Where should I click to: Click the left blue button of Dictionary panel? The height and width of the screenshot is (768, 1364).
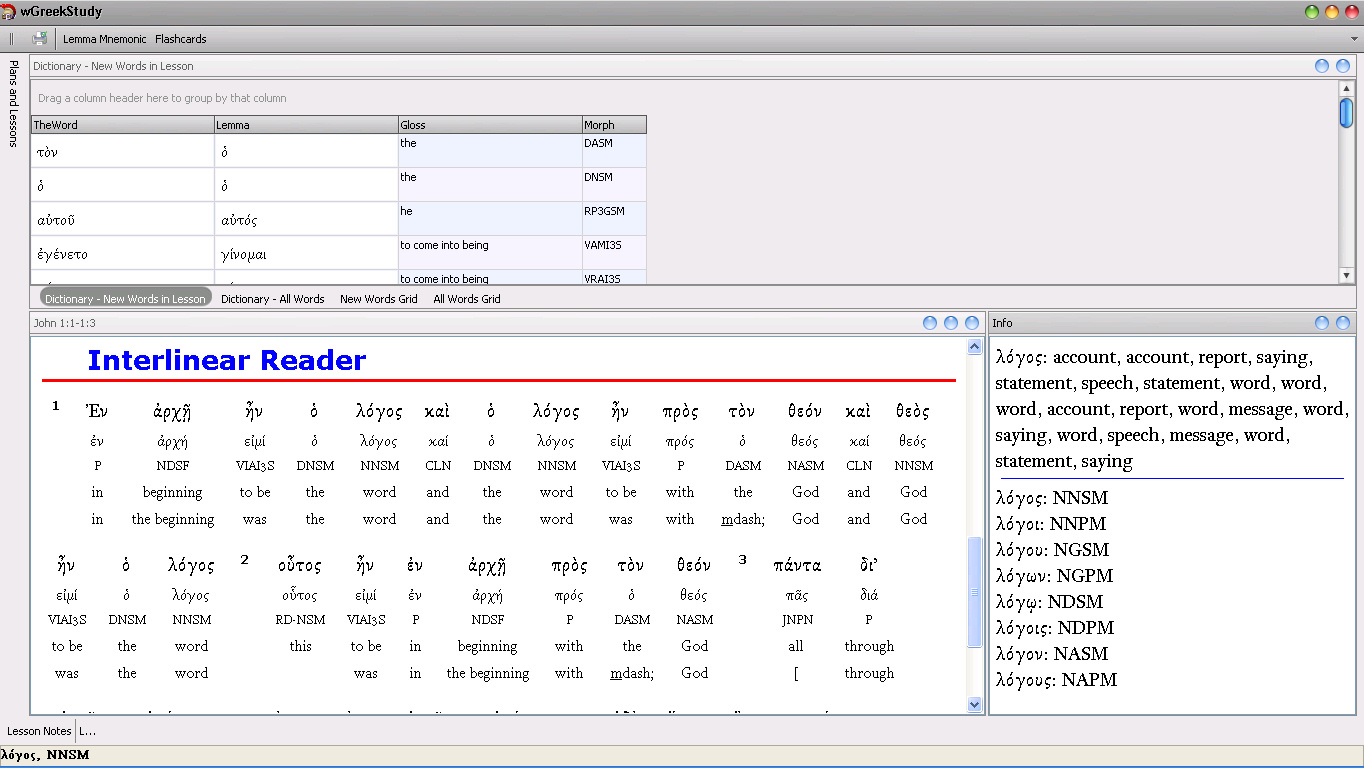(1322, 66)
